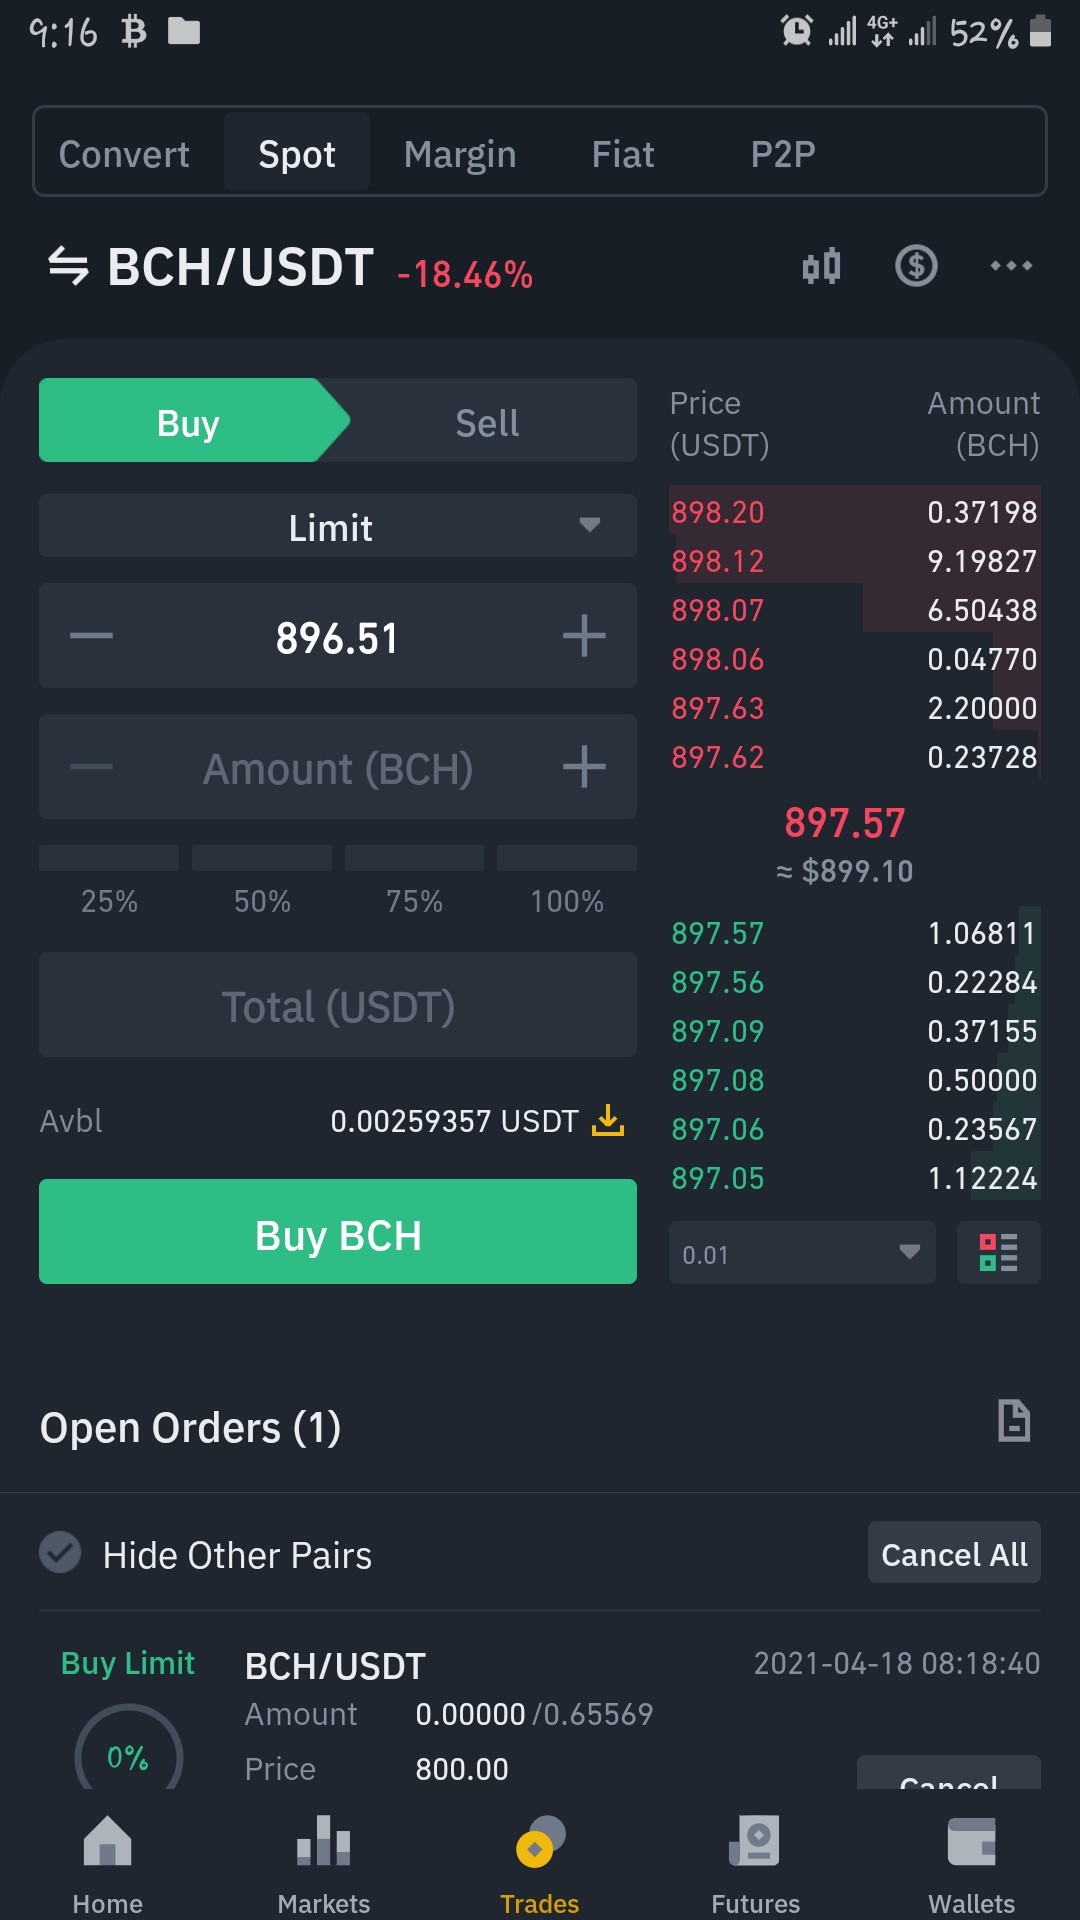
Task: Open Futures from the bottom bar
Action: (x=755, y=1864)
